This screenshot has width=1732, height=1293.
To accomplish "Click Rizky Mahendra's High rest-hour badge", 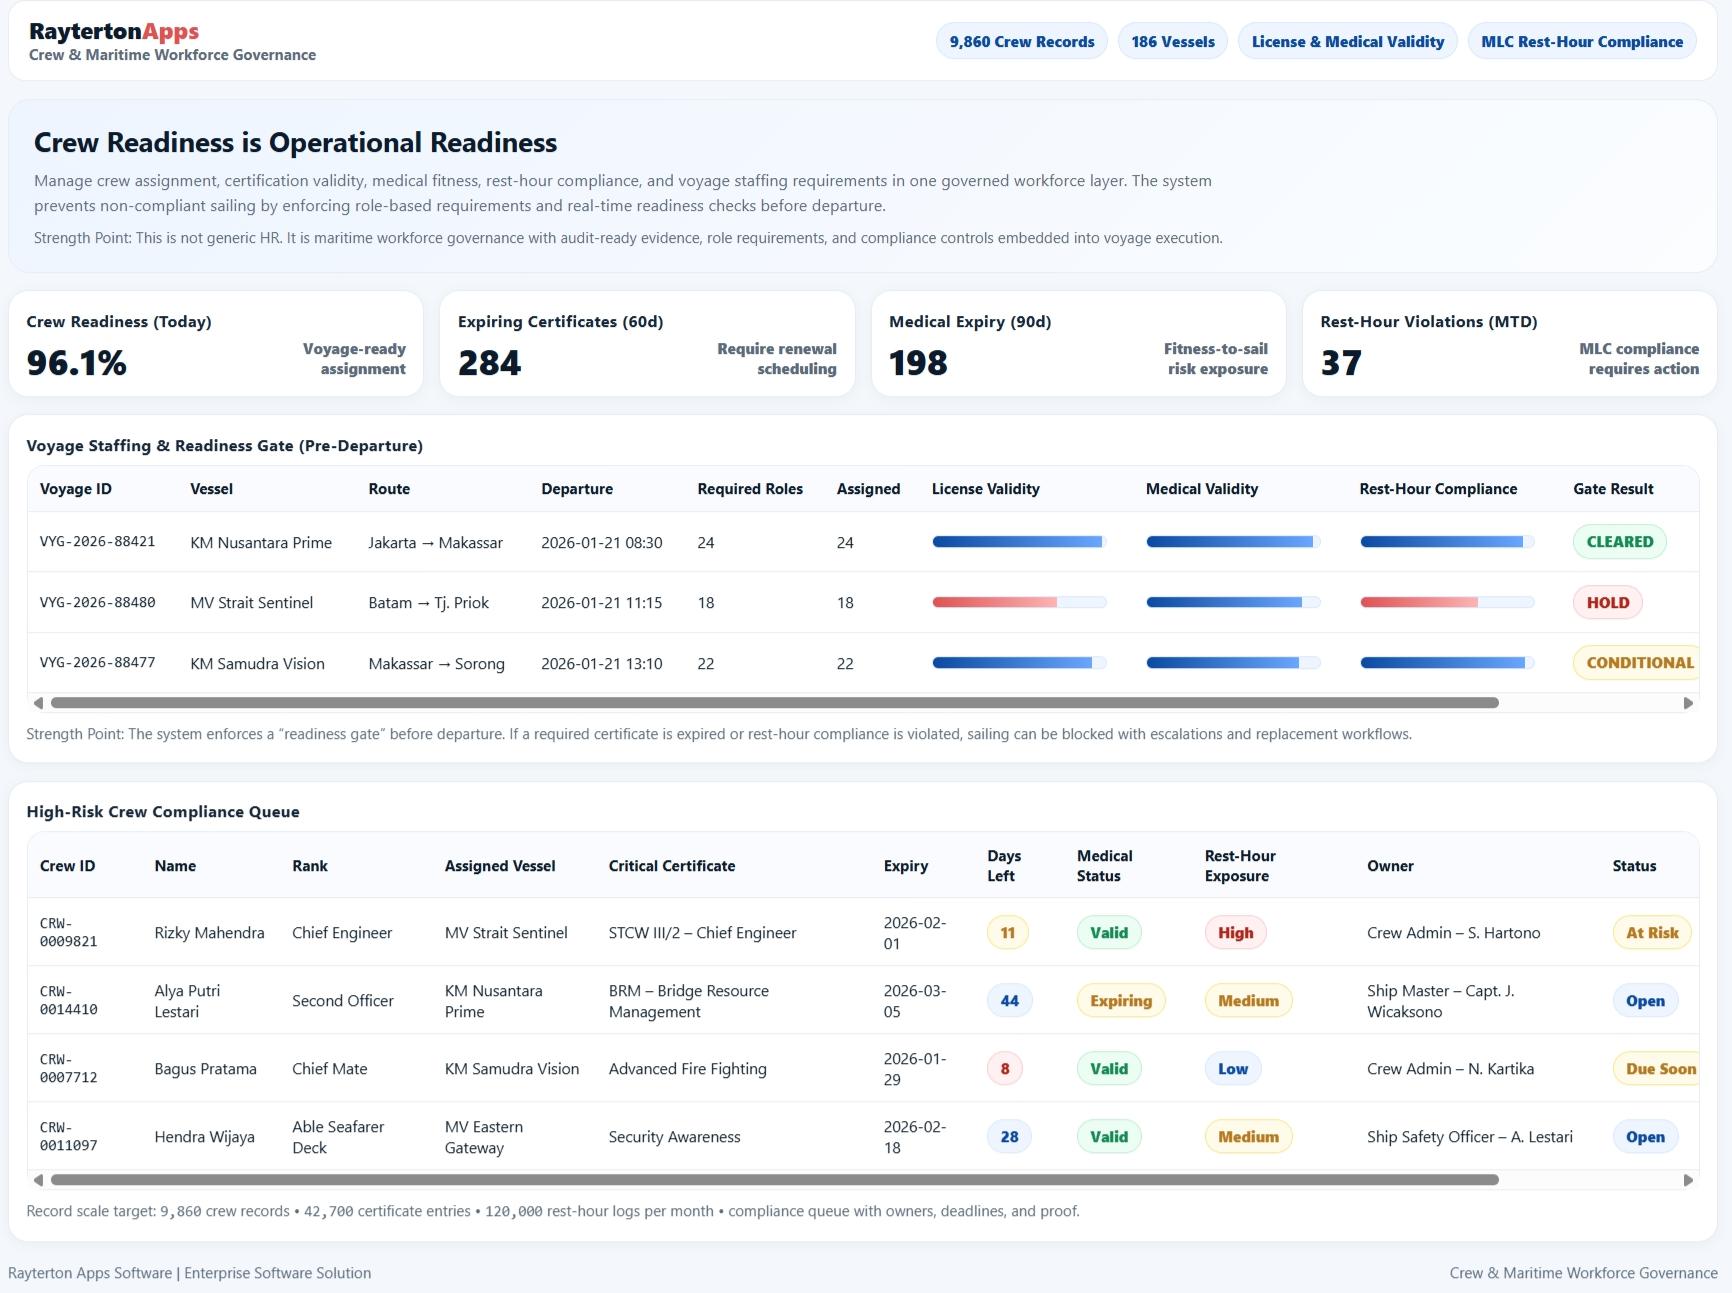I will (1235, 933).
